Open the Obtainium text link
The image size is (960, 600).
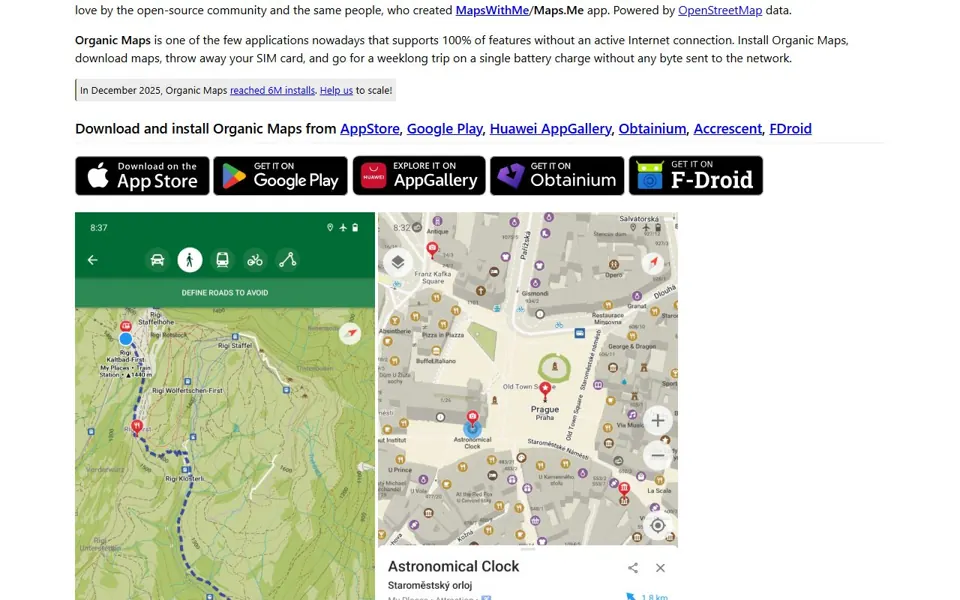click(x=652, y=129)
